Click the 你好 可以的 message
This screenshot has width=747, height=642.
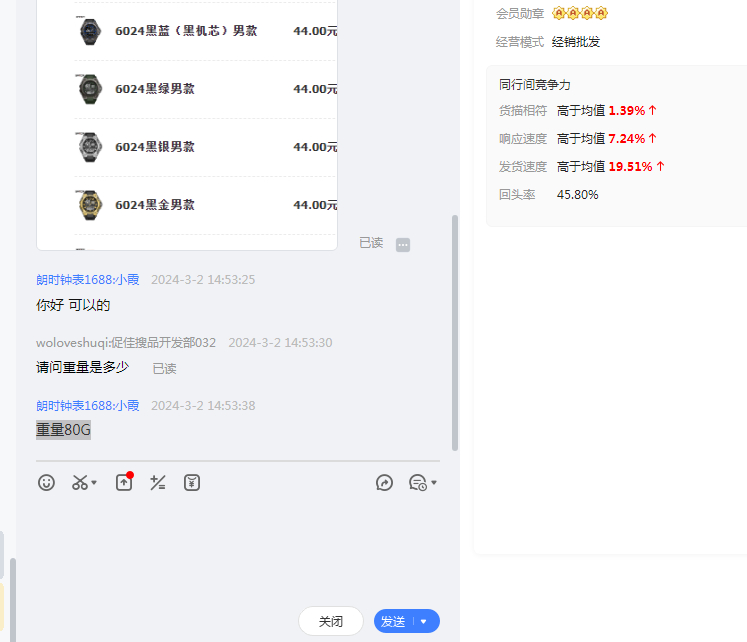(73, 305)
